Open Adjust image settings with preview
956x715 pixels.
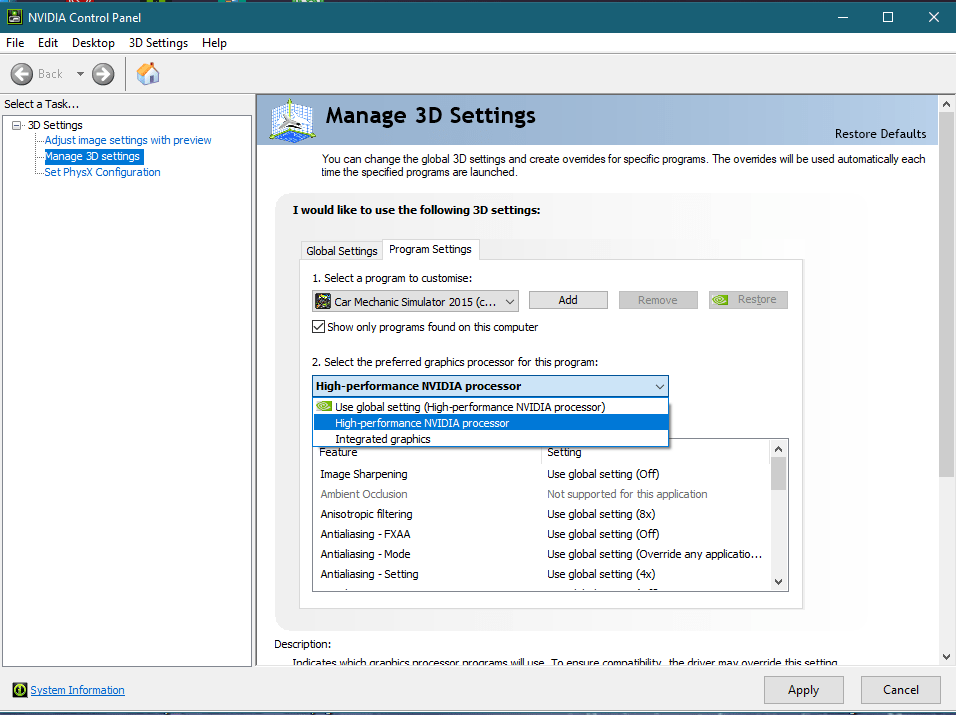pyautogui.click(x=128, y=140)
